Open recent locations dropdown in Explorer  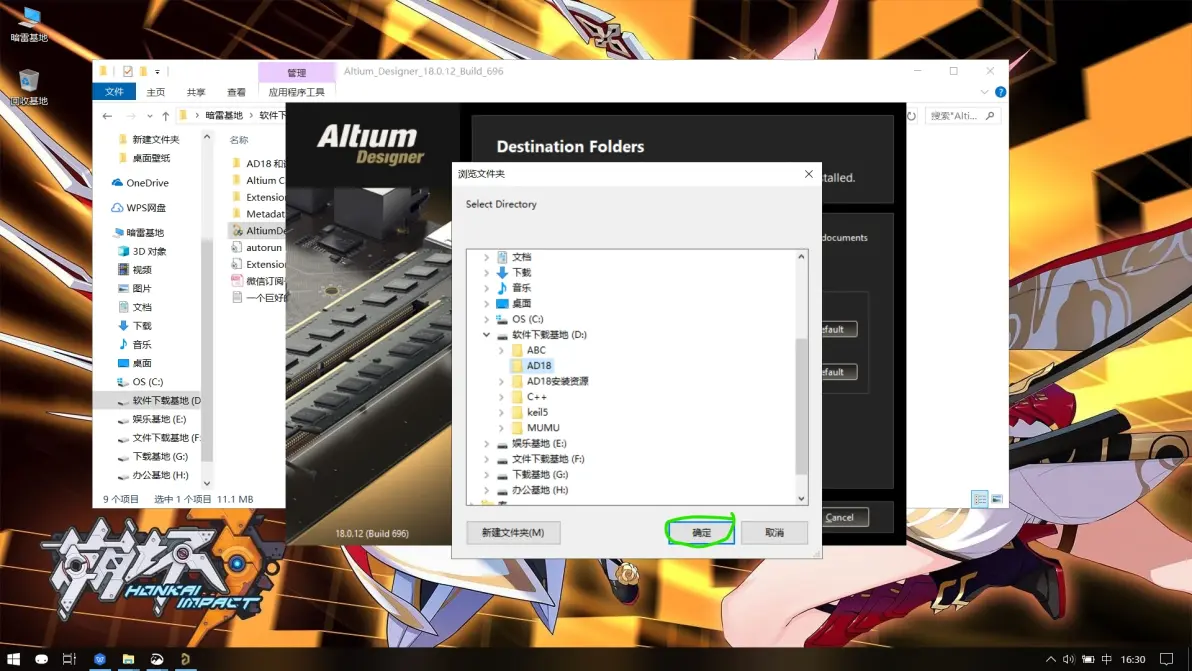(x=150, y=116)
